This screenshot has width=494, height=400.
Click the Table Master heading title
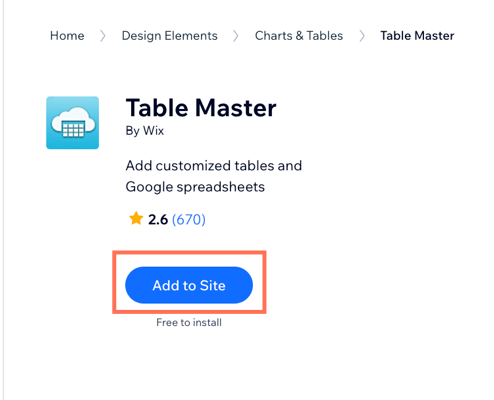pyautogui.click(x=201, y=108)
